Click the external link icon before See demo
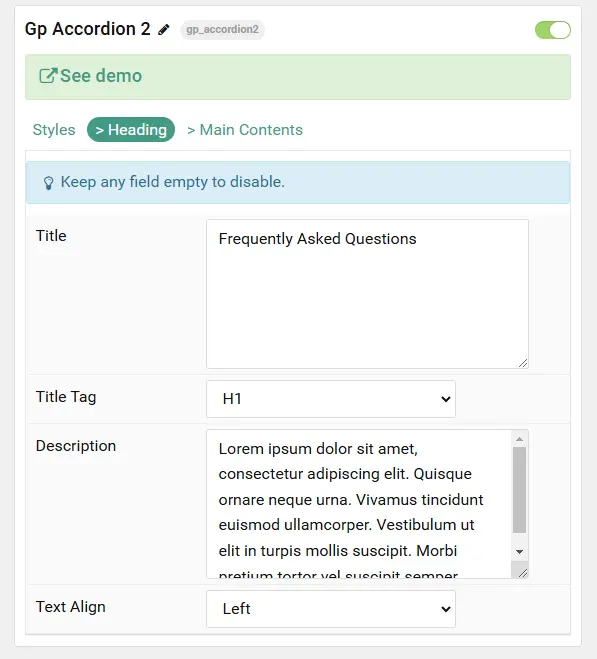Image resolution: width=597 pixels, height=659 pixels. point(48,76)
